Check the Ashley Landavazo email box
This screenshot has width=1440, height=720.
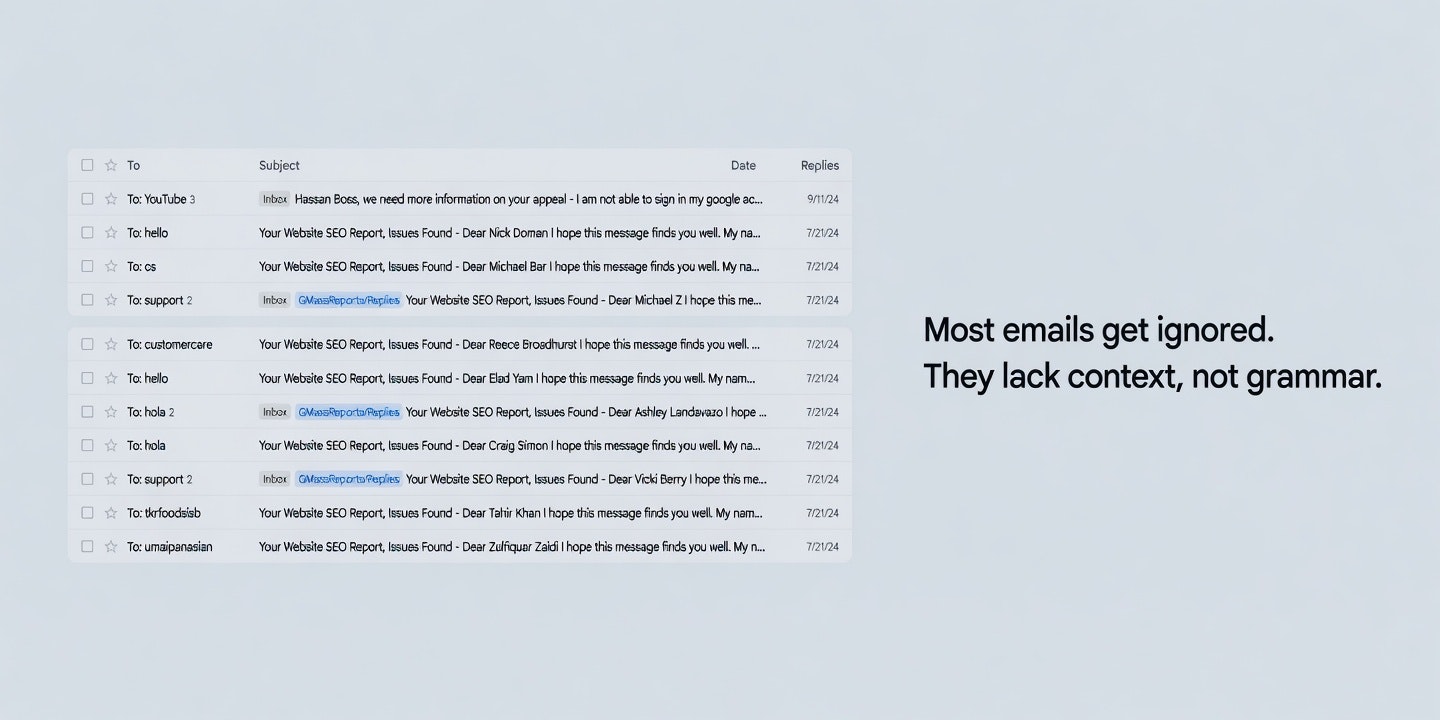(87, 412)
